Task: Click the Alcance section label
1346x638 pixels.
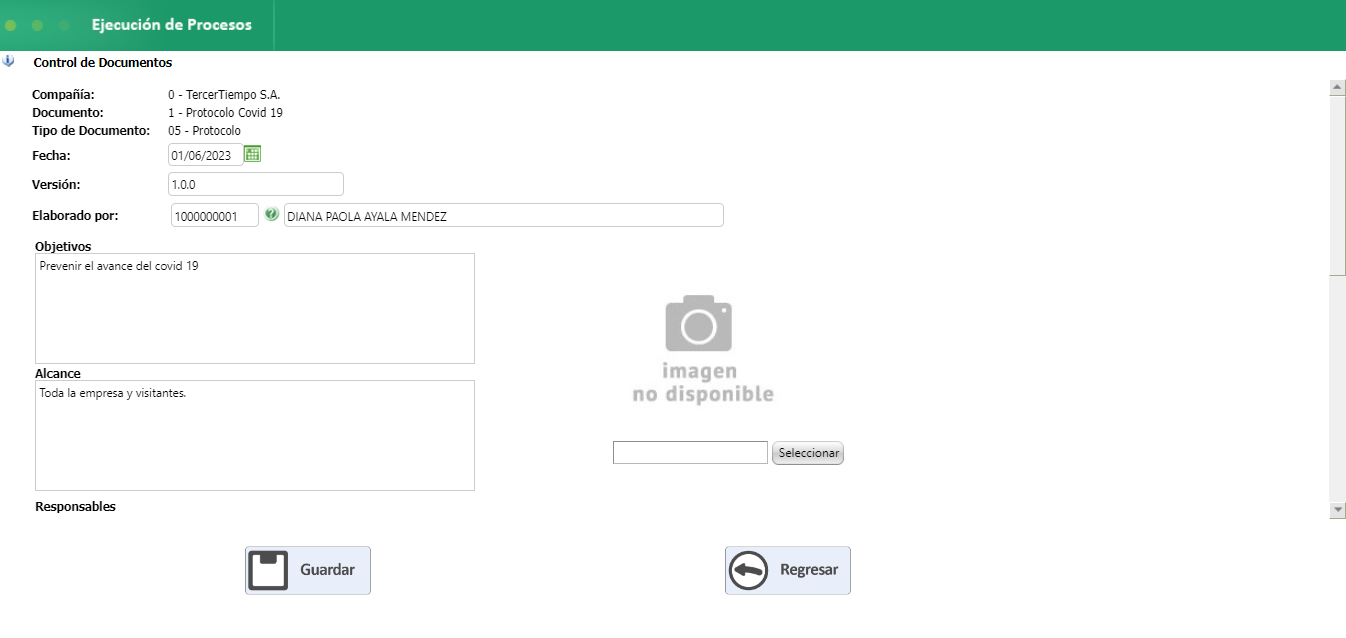Action: (58, 374)
